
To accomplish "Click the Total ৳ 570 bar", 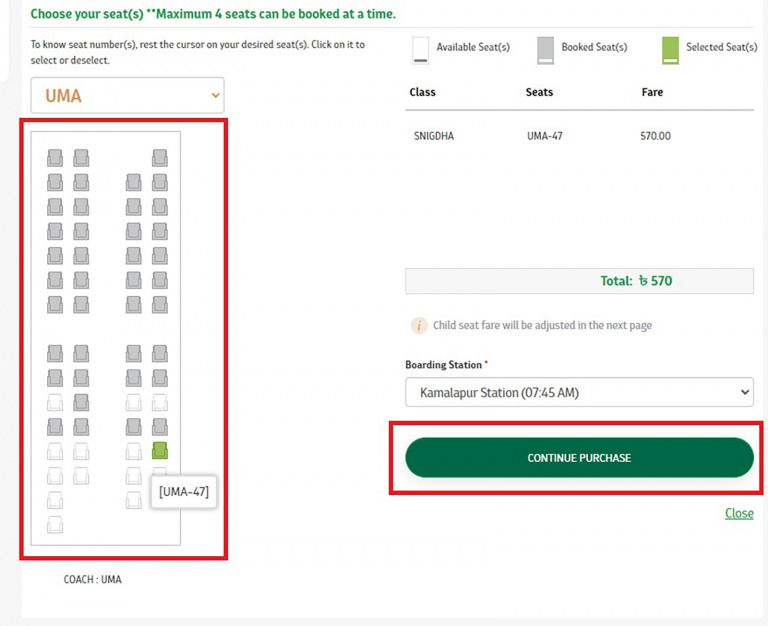I will pyautogui.click(x=579, y=281).
